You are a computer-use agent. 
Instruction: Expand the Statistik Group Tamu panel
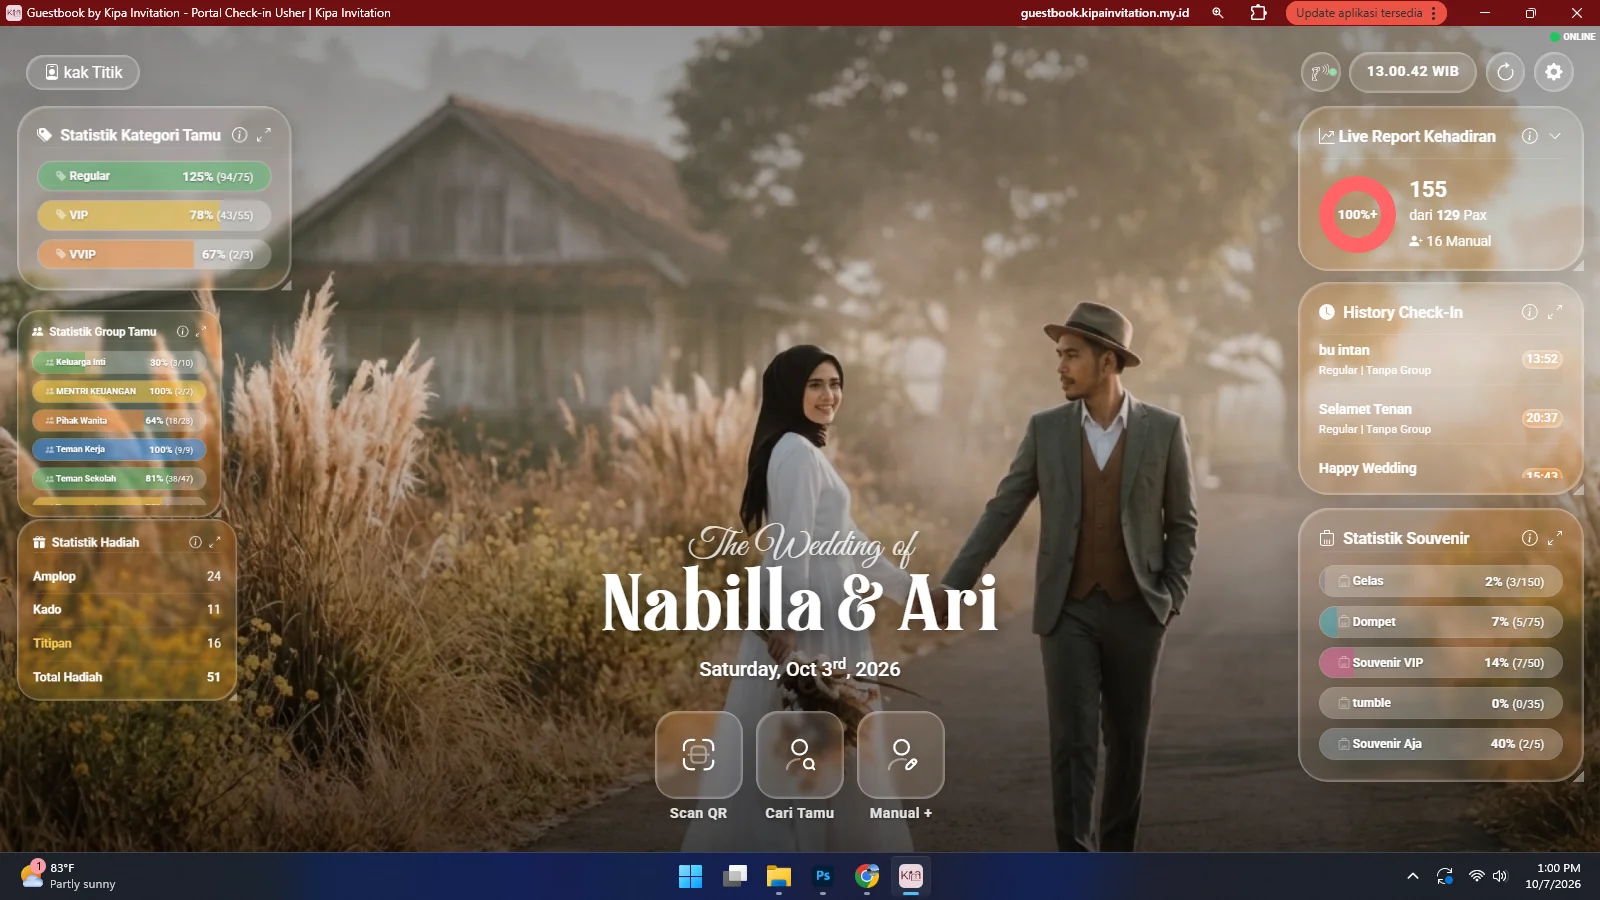tap(201, 331)
